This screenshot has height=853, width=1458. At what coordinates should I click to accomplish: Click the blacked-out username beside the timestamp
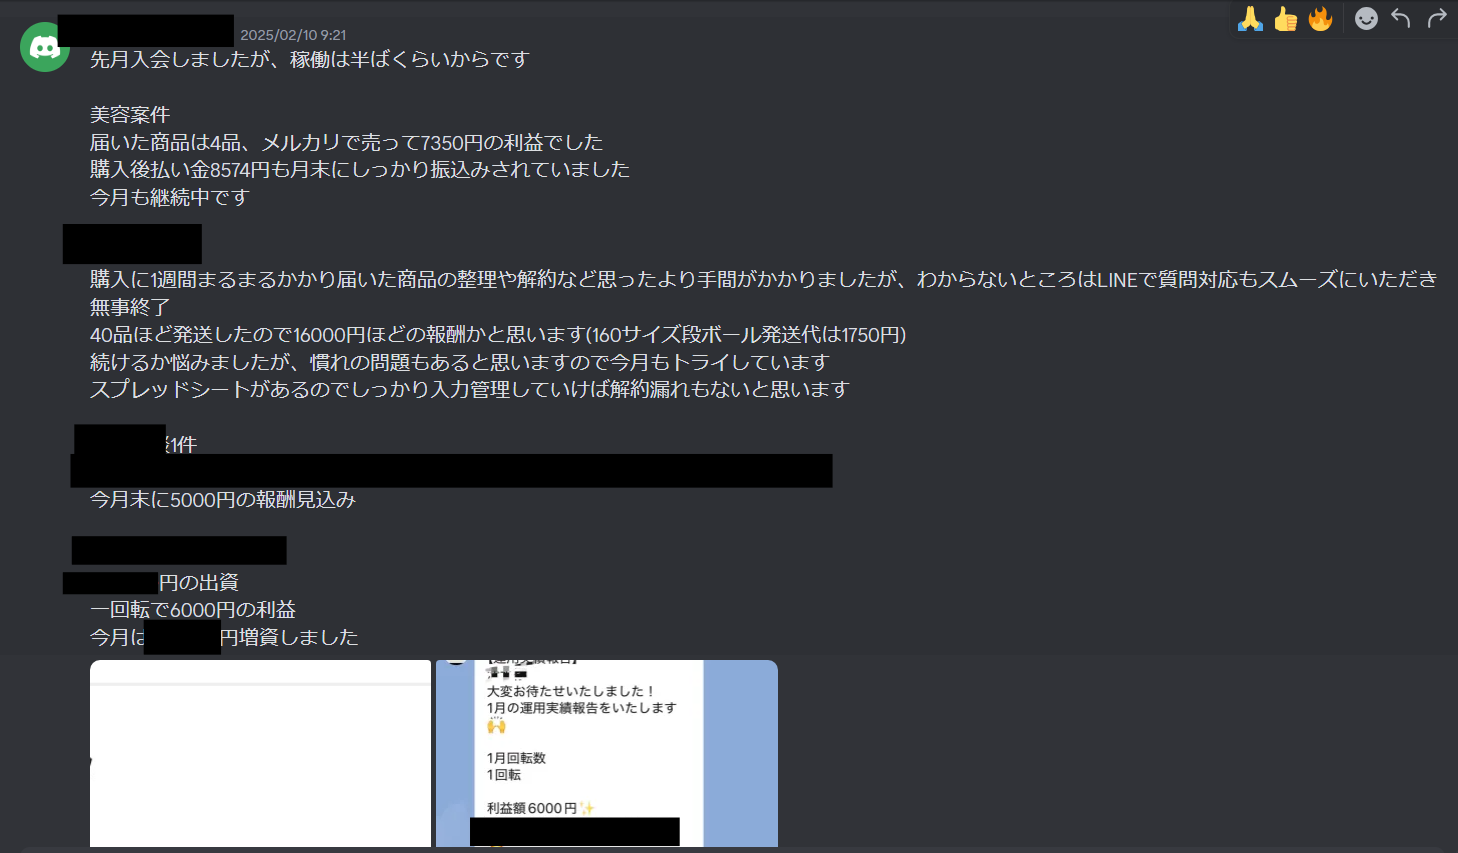point(146,31)
